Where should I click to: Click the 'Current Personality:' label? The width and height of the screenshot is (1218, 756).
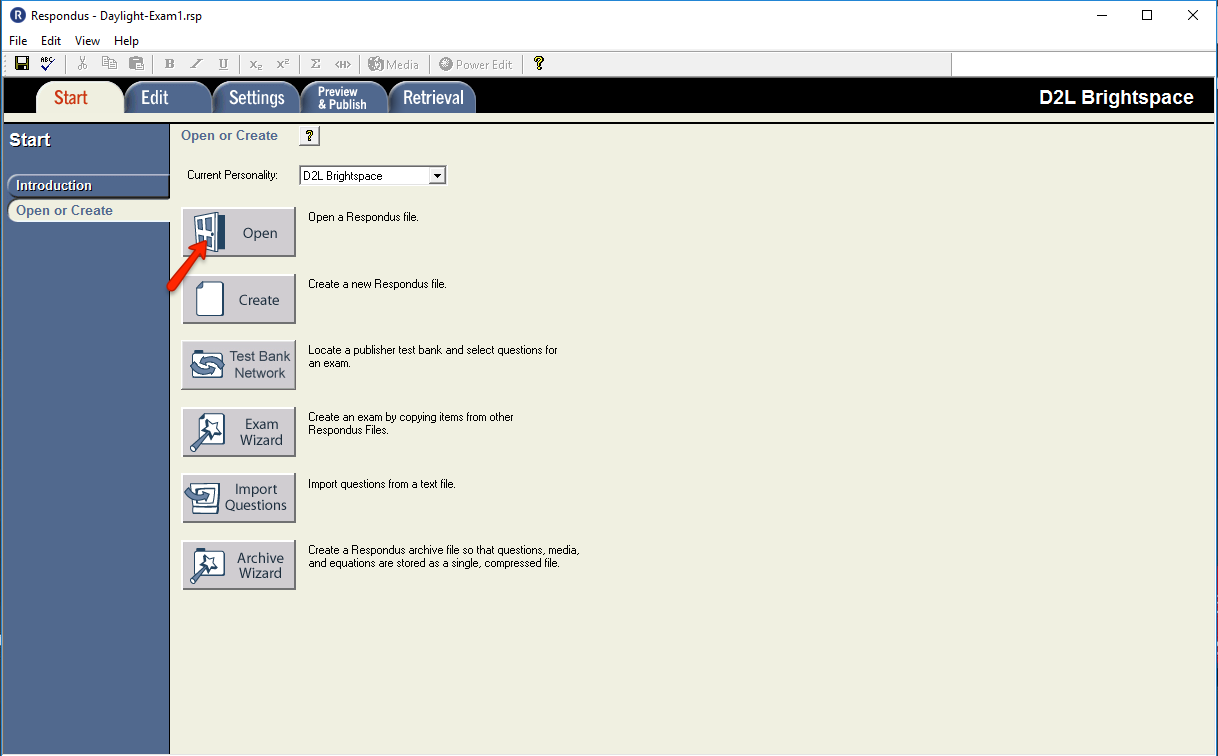coord(232,175)
